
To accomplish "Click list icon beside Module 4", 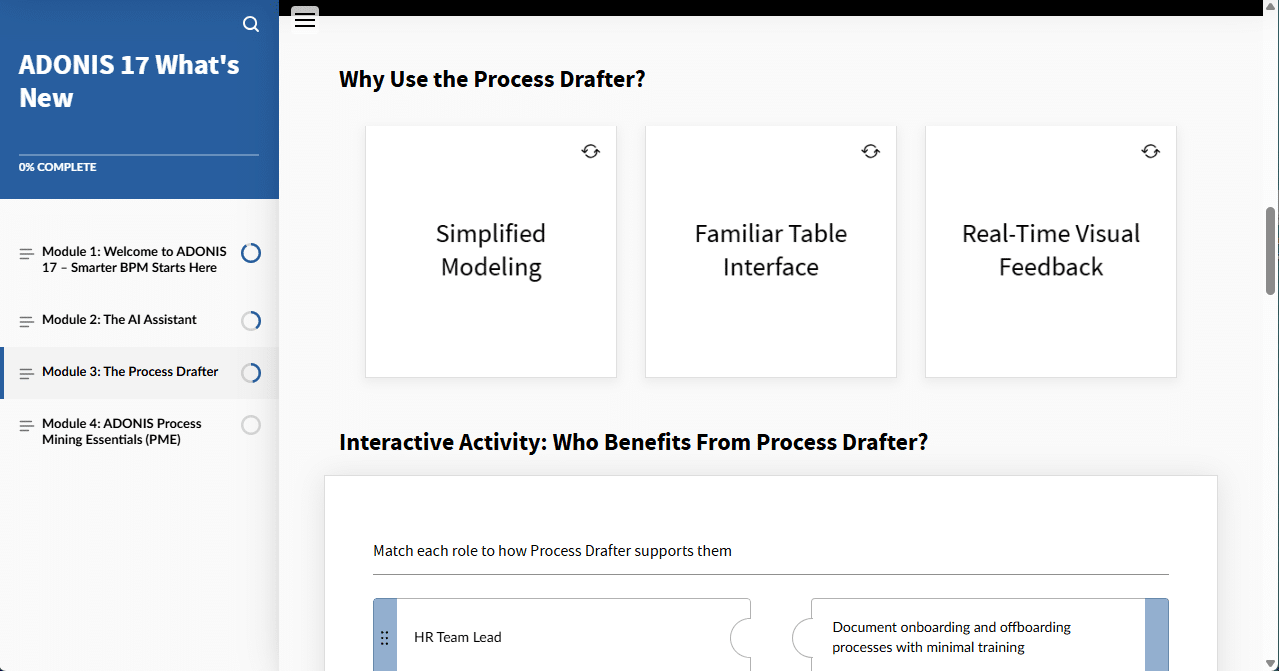I will [27, 426].
